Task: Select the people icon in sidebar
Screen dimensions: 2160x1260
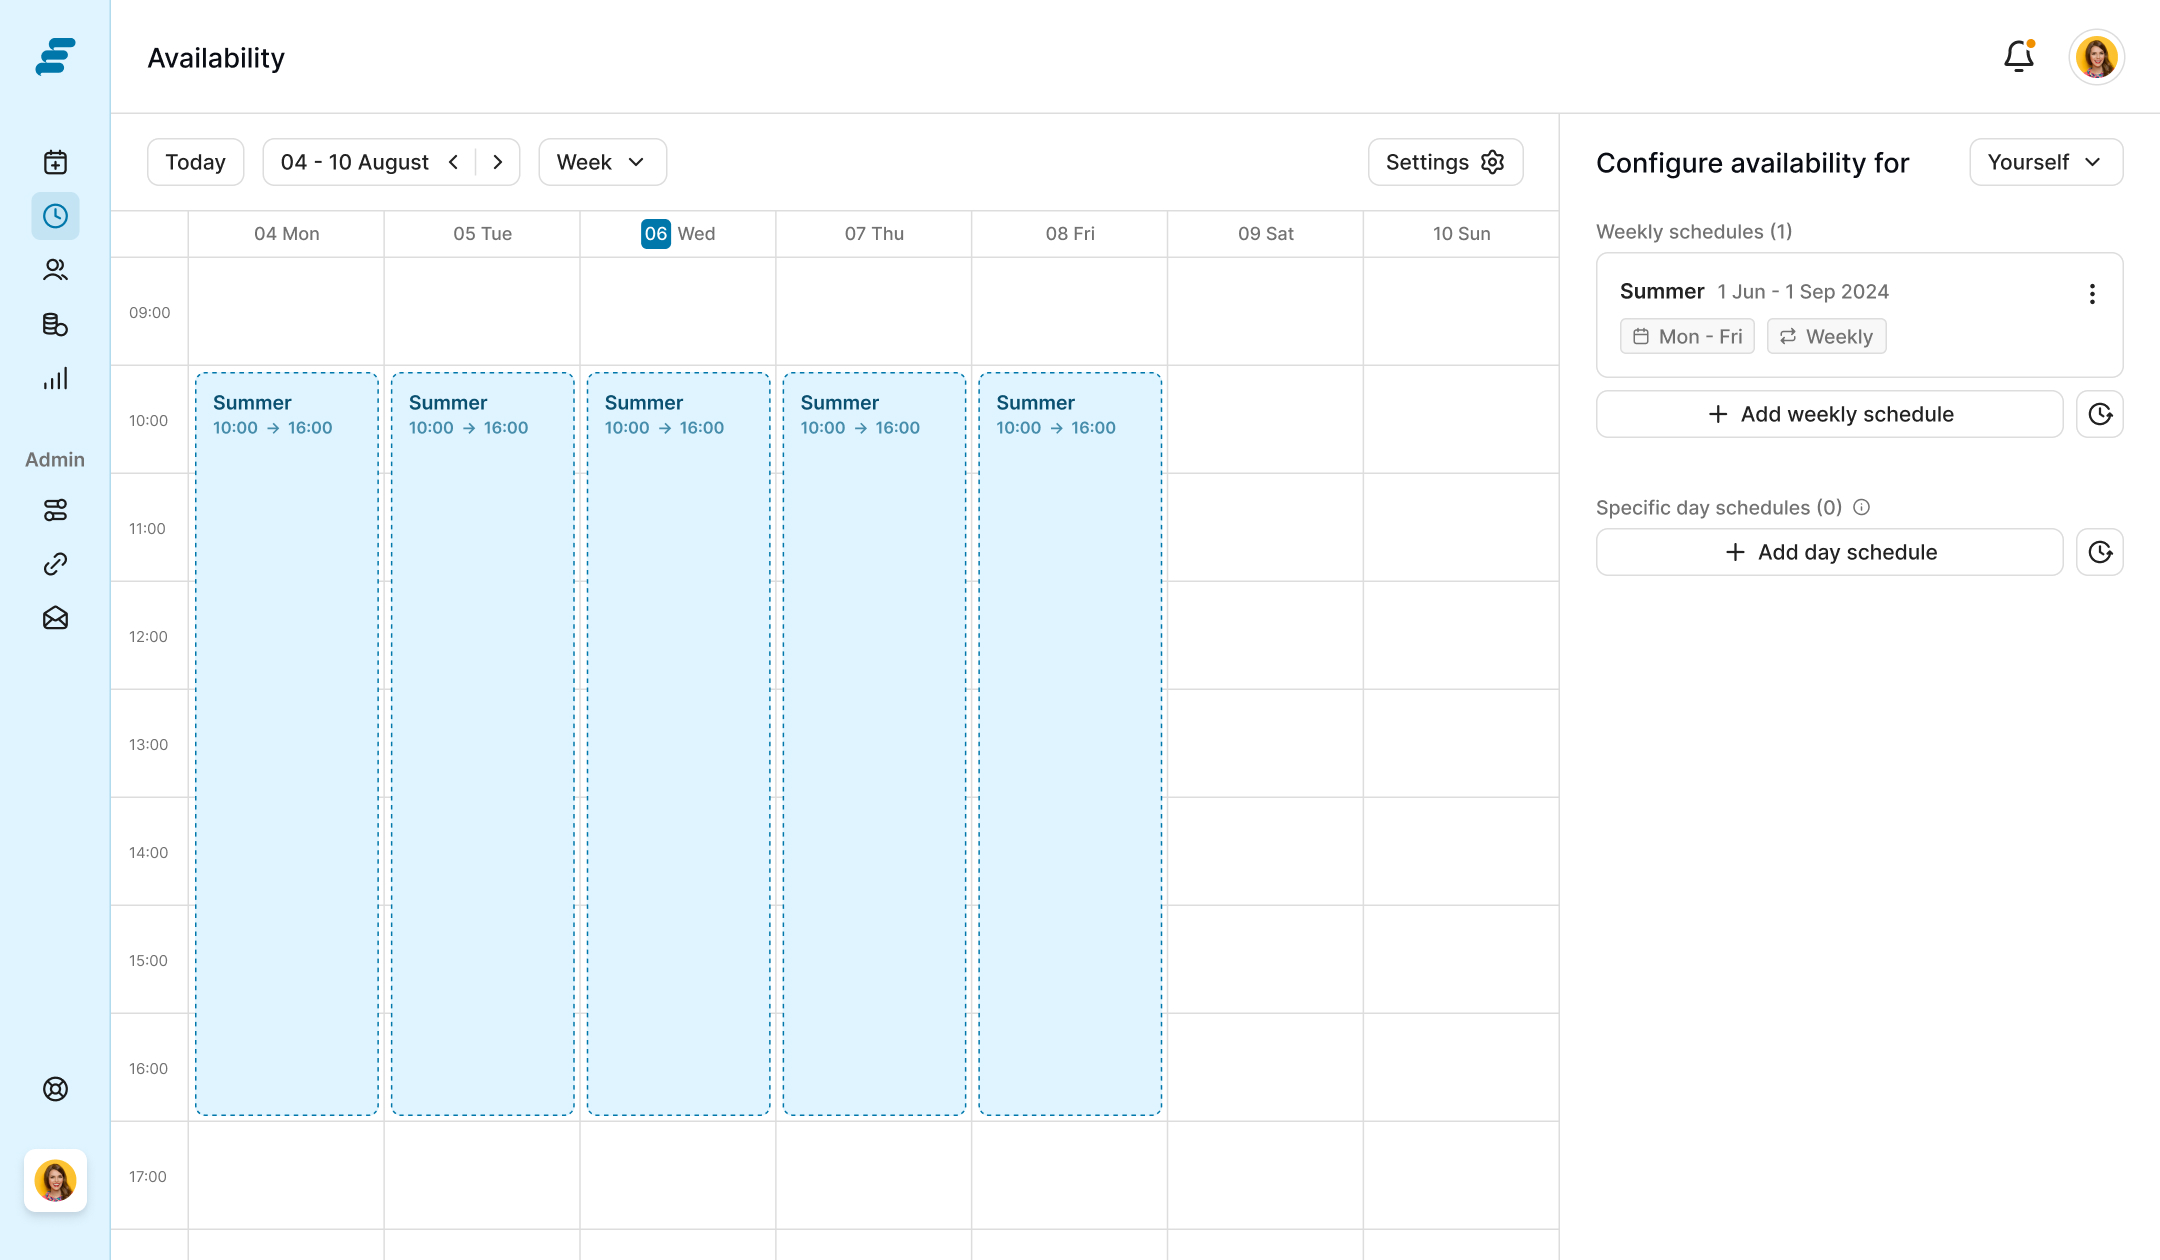Action: click(55, 270)
